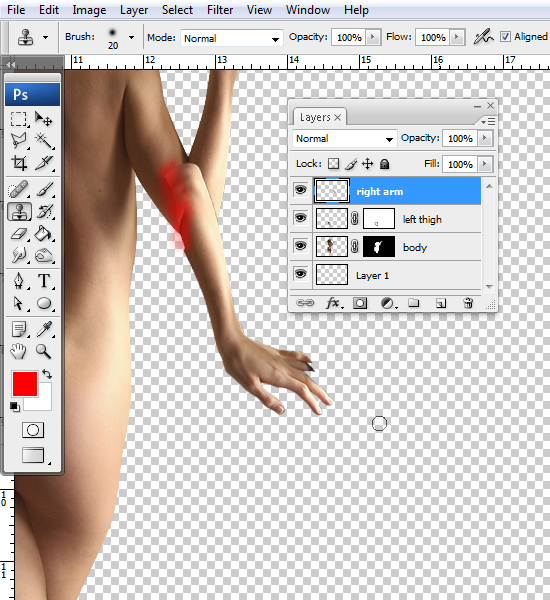Toggle visibility of the body layer
The width and height of the screenshot is (550, 600).
pos(301,246)
